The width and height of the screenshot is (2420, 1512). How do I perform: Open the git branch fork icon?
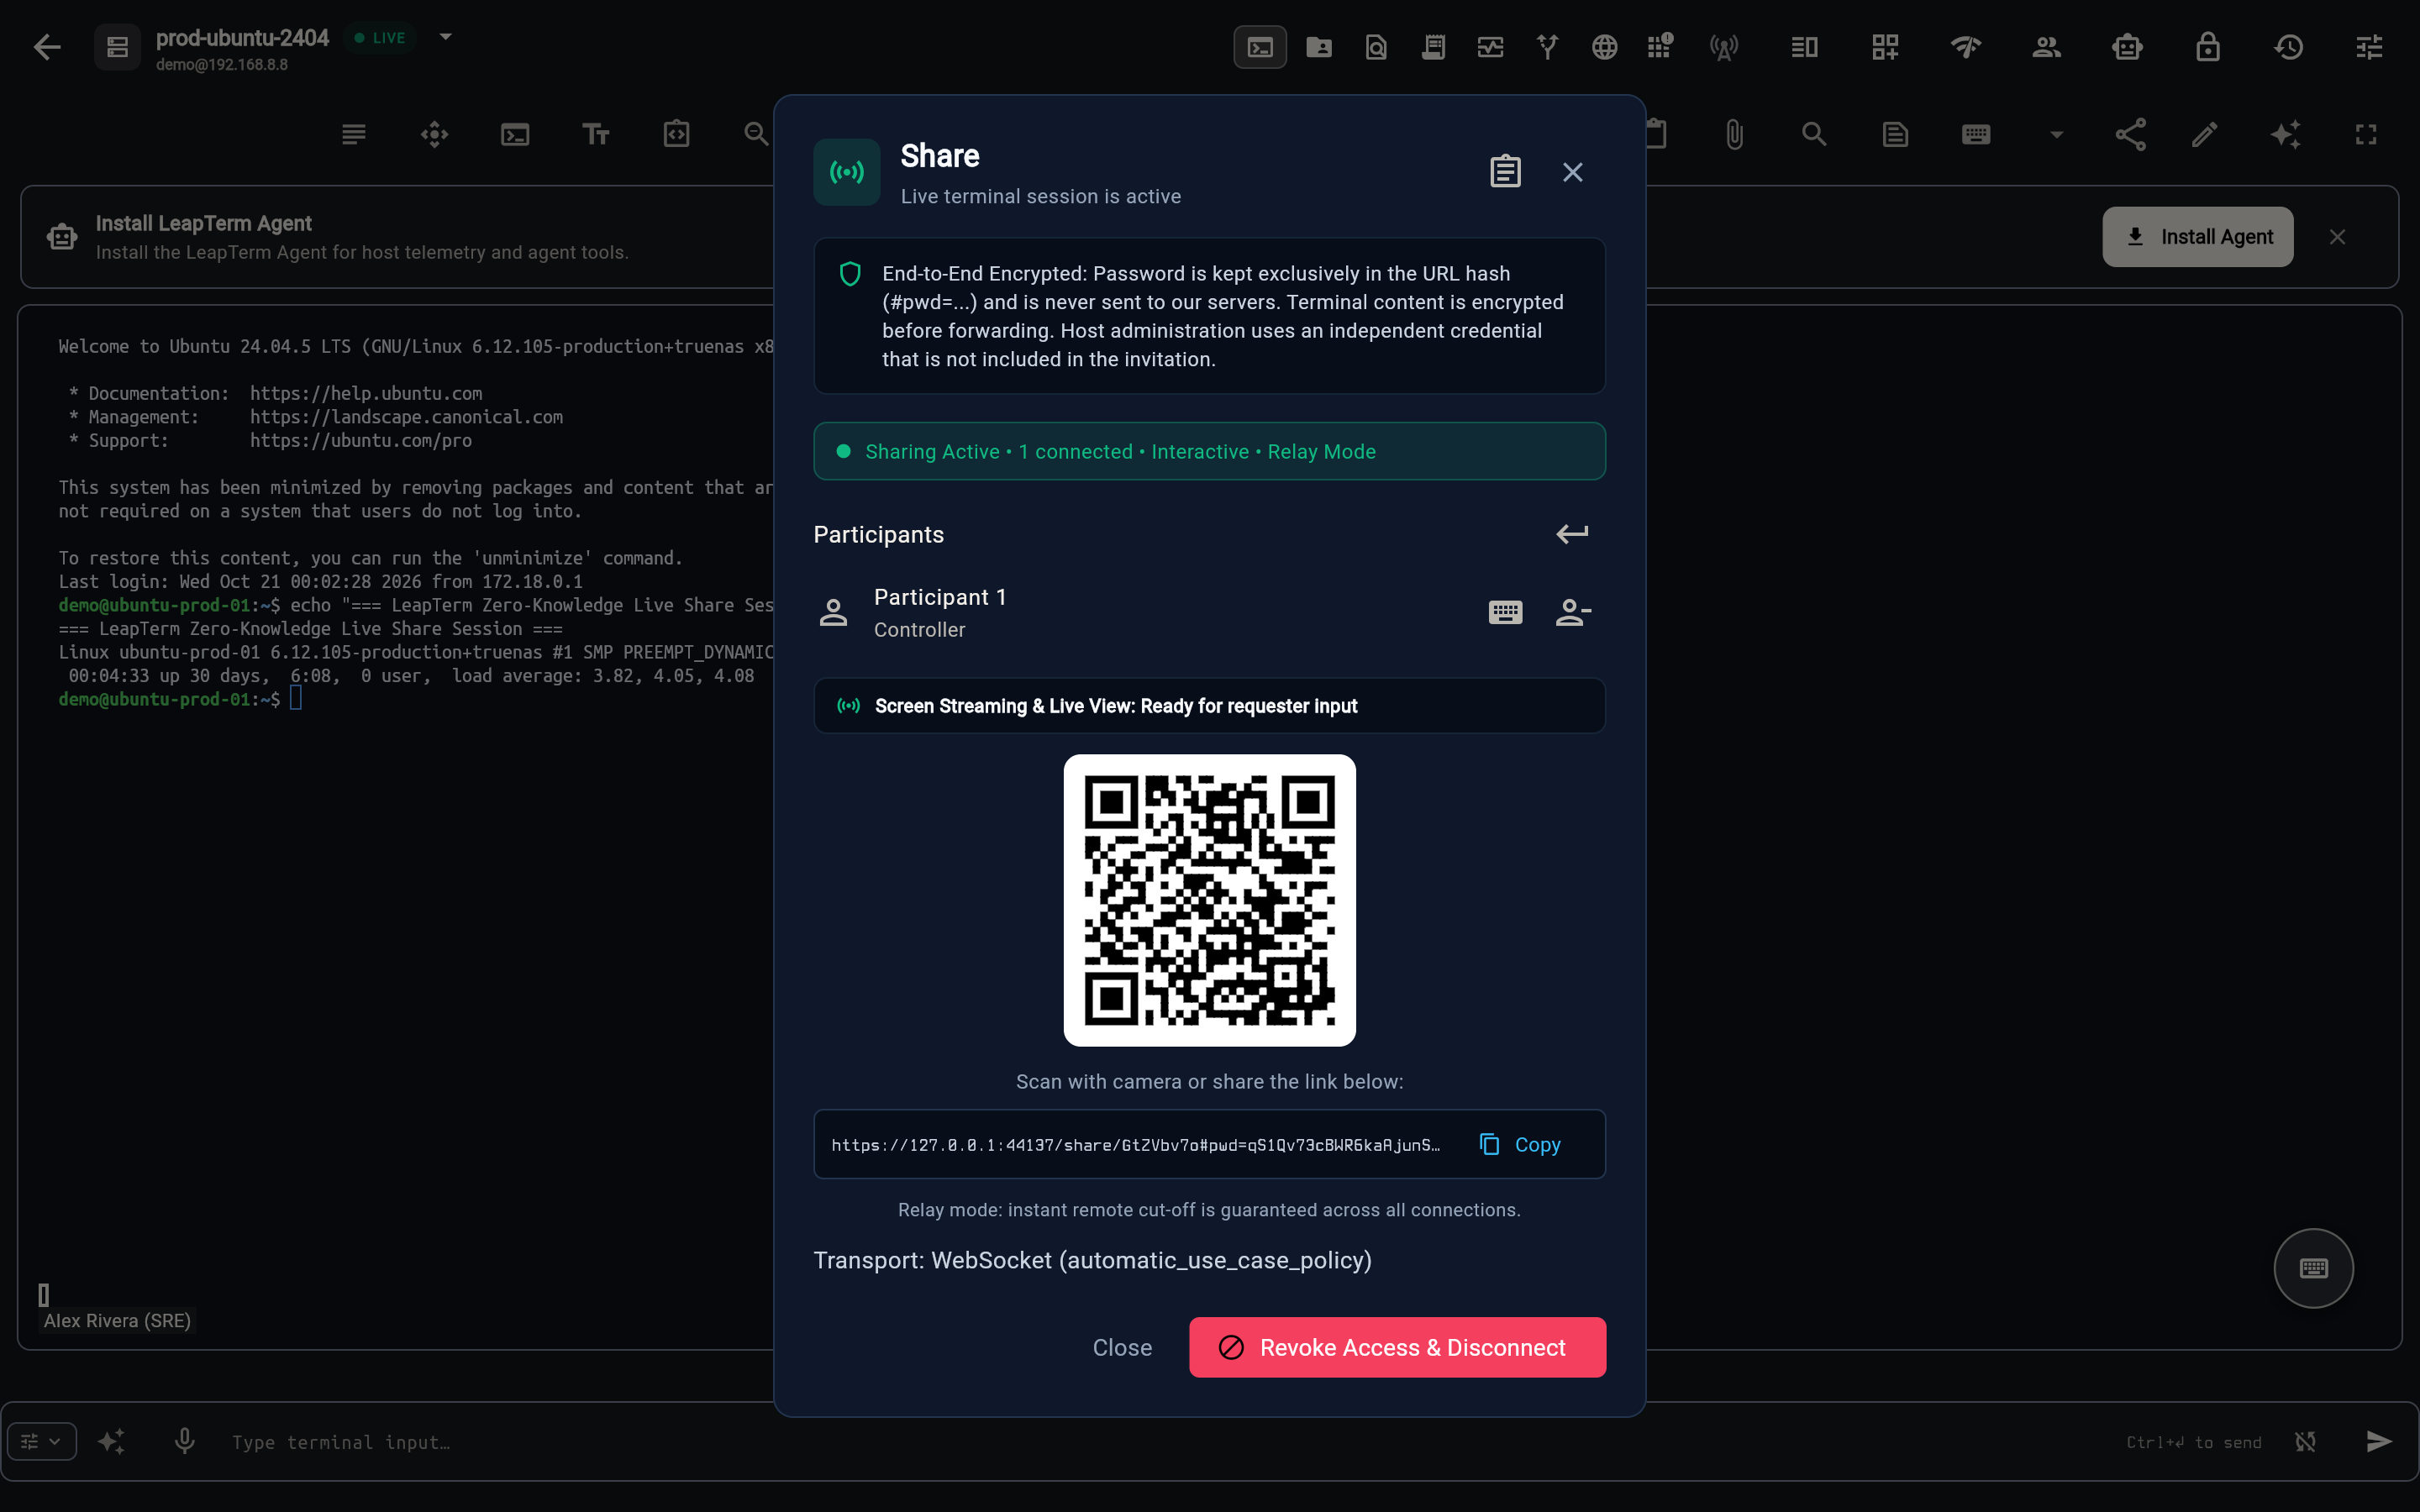tap(1547, 47)
